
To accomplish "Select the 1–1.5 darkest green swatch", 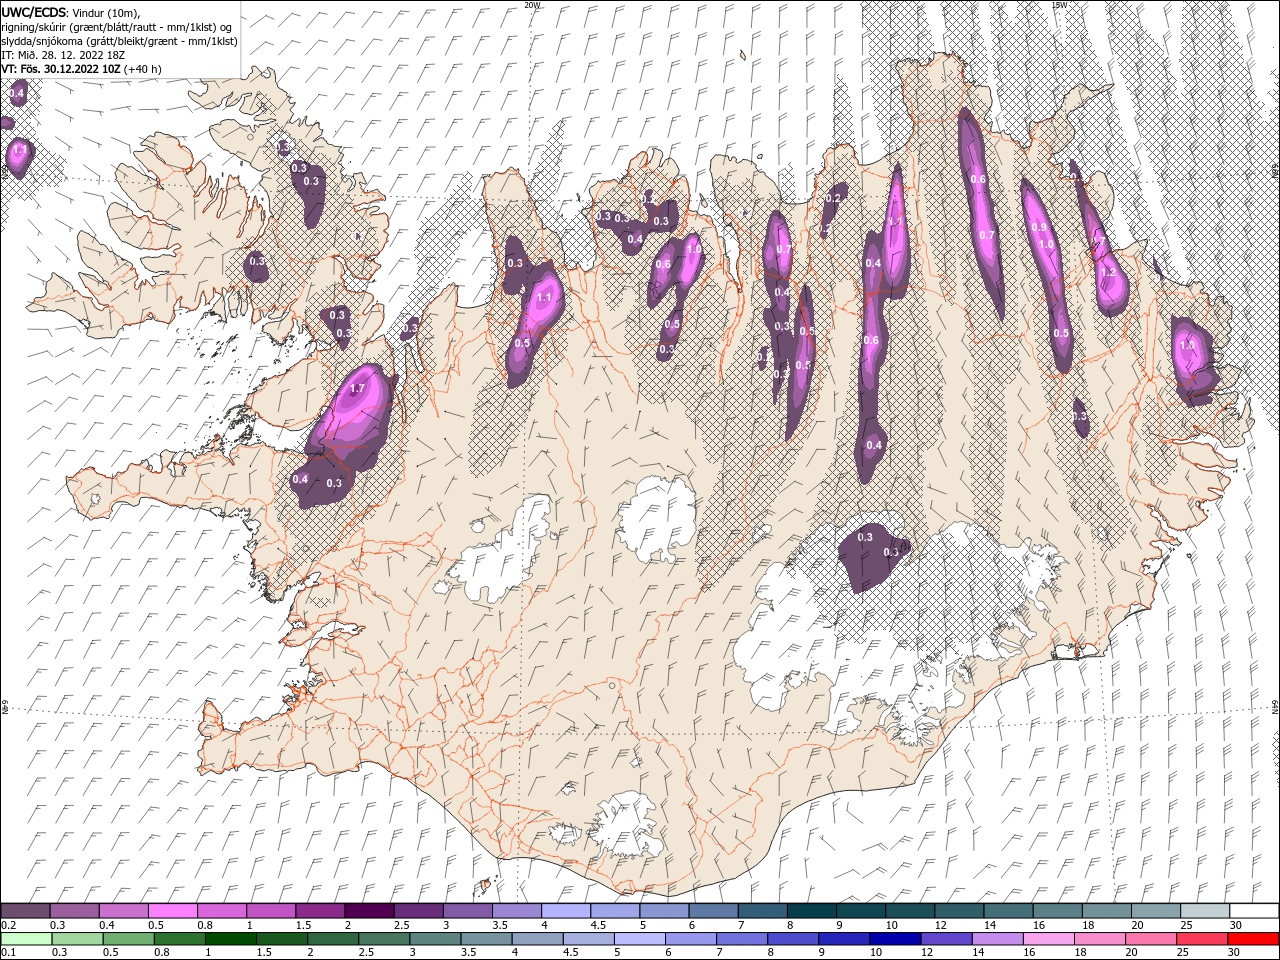I will click(230, 939).
